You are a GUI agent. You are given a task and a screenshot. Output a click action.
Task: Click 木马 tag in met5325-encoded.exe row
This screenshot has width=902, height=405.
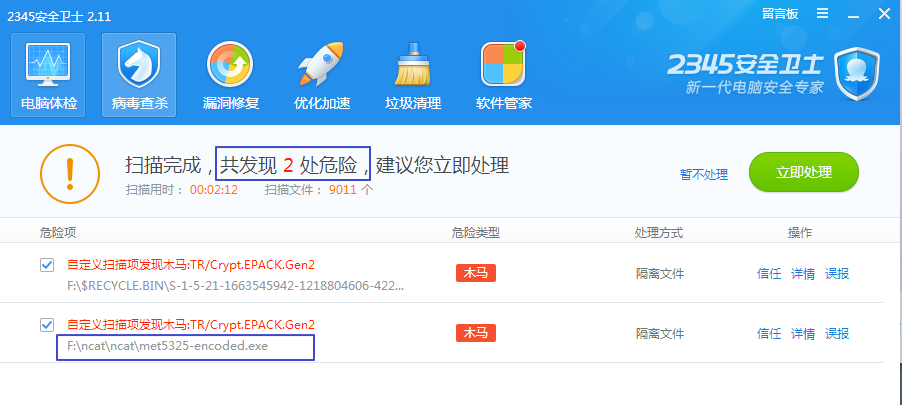pos(476,333)
